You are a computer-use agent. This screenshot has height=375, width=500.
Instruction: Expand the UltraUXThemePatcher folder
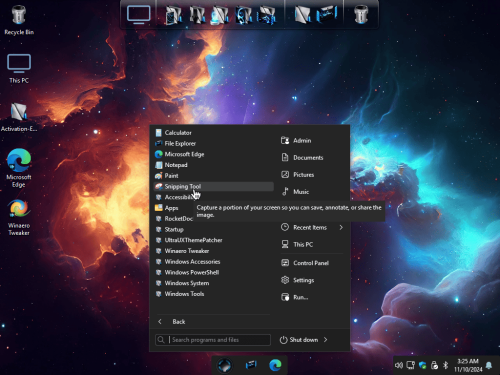(x=213, y=240)
